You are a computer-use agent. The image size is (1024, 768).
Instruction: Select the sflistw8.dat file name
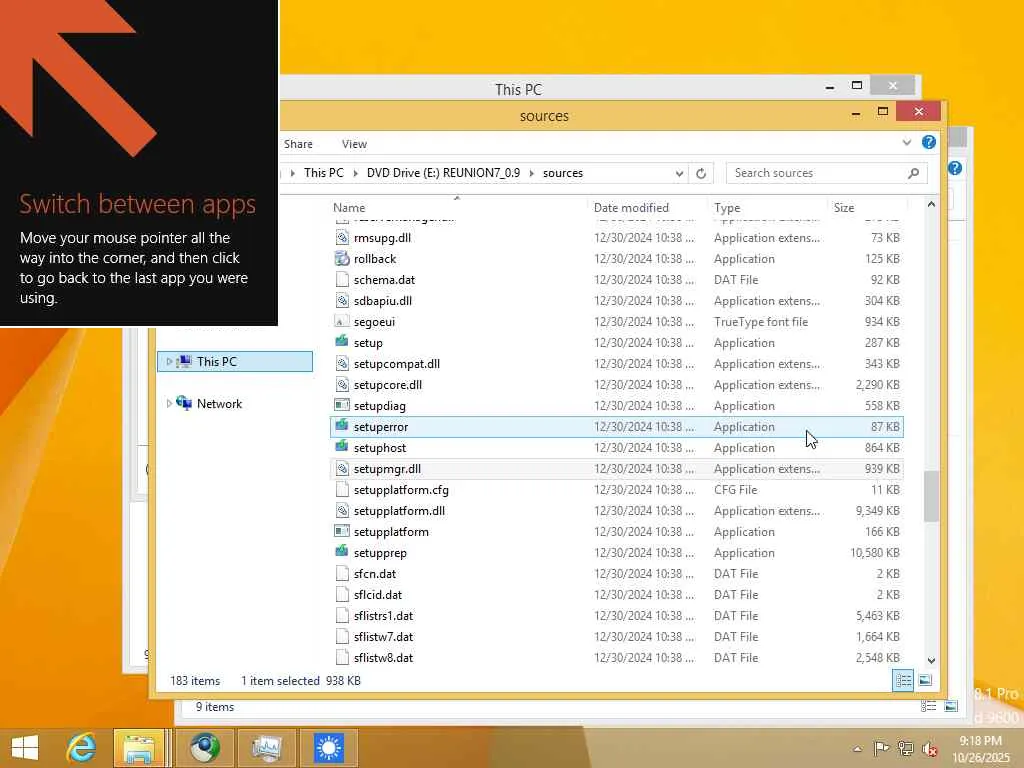pos(383,658)
